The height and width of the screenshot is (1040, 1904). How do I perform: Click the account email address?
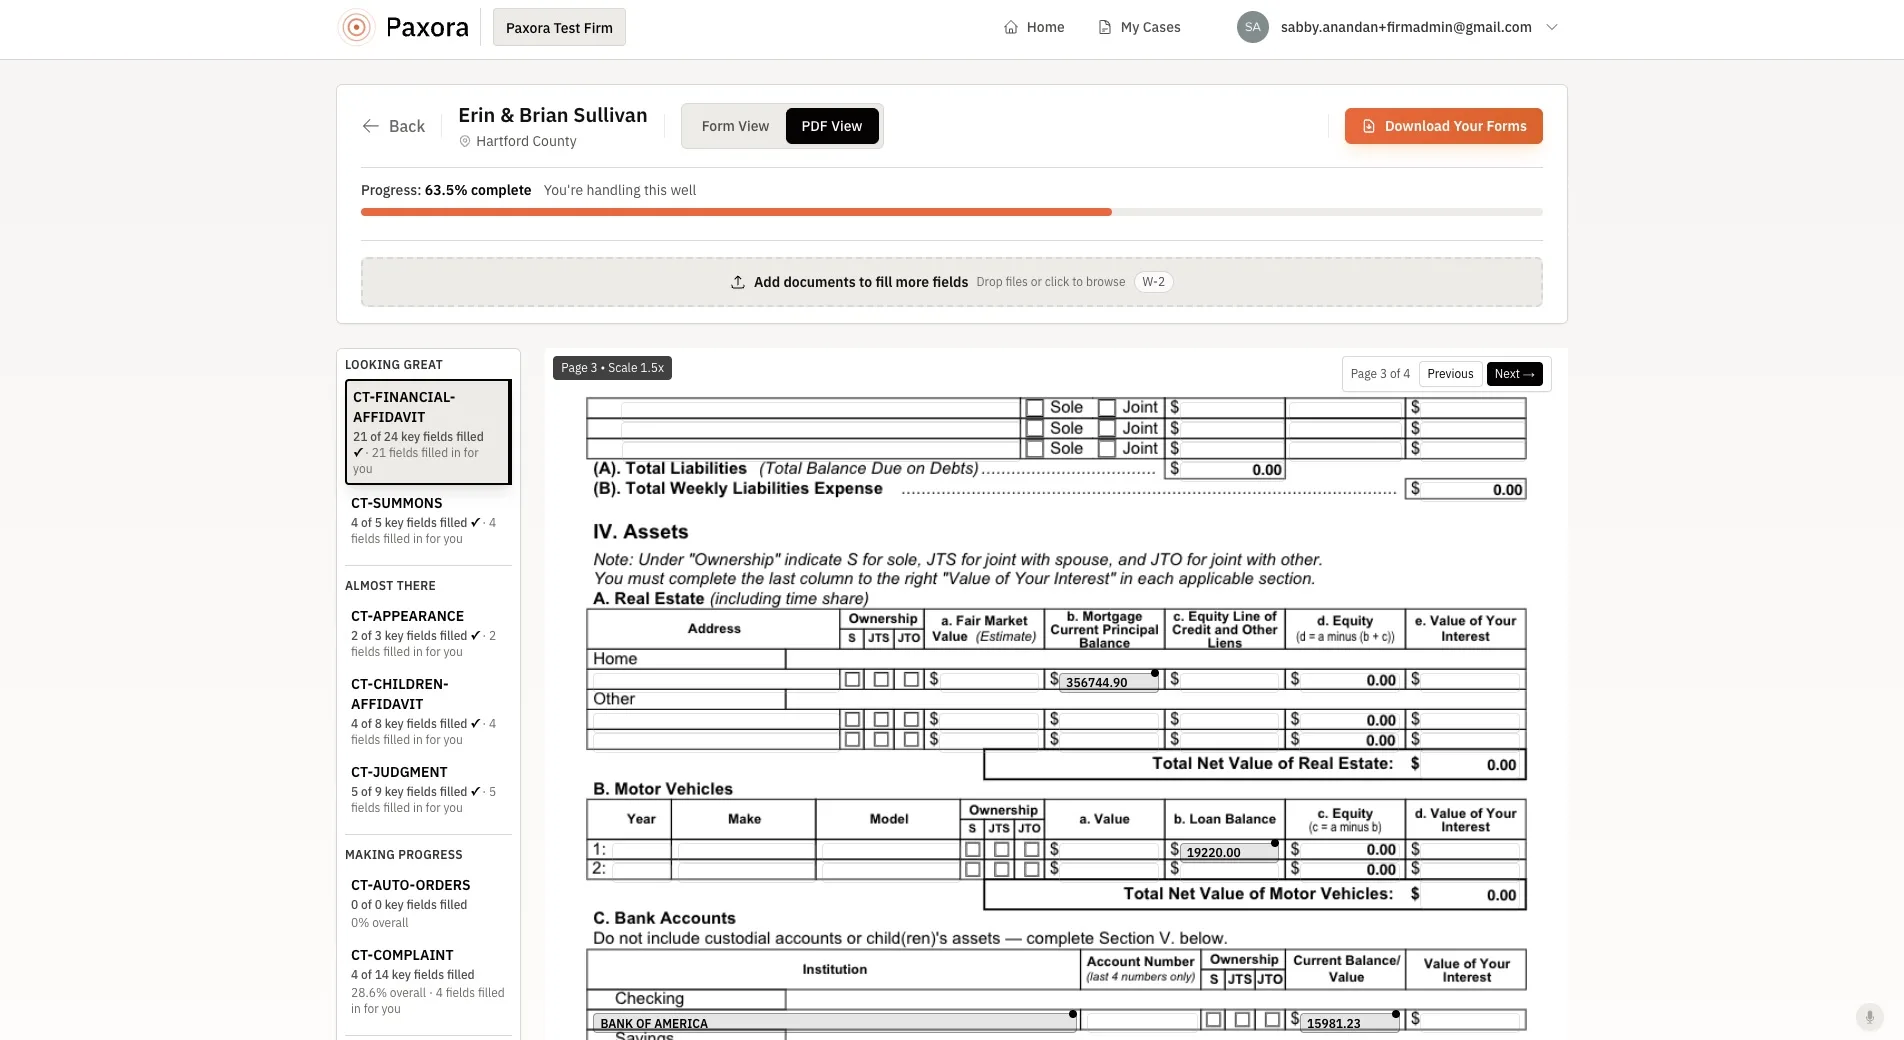pos(1406,27)
